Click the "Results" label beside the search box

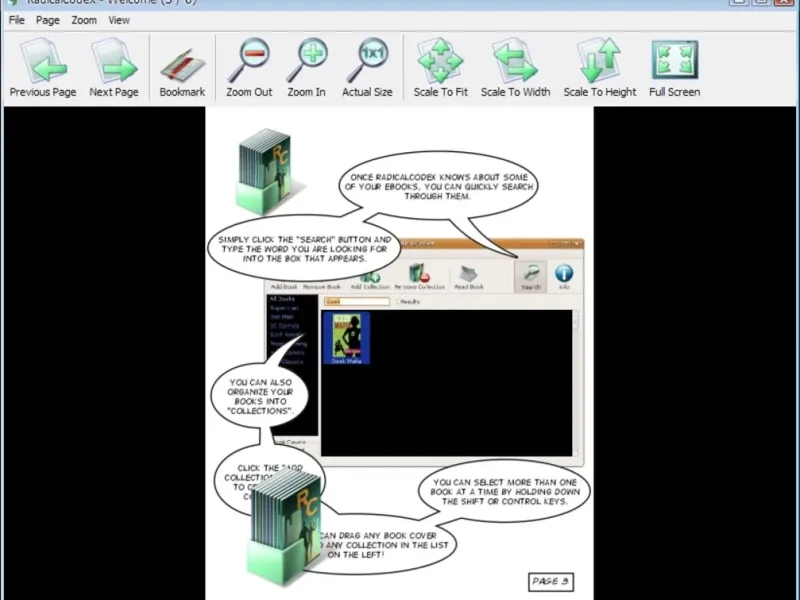click(x=410, y=302)
